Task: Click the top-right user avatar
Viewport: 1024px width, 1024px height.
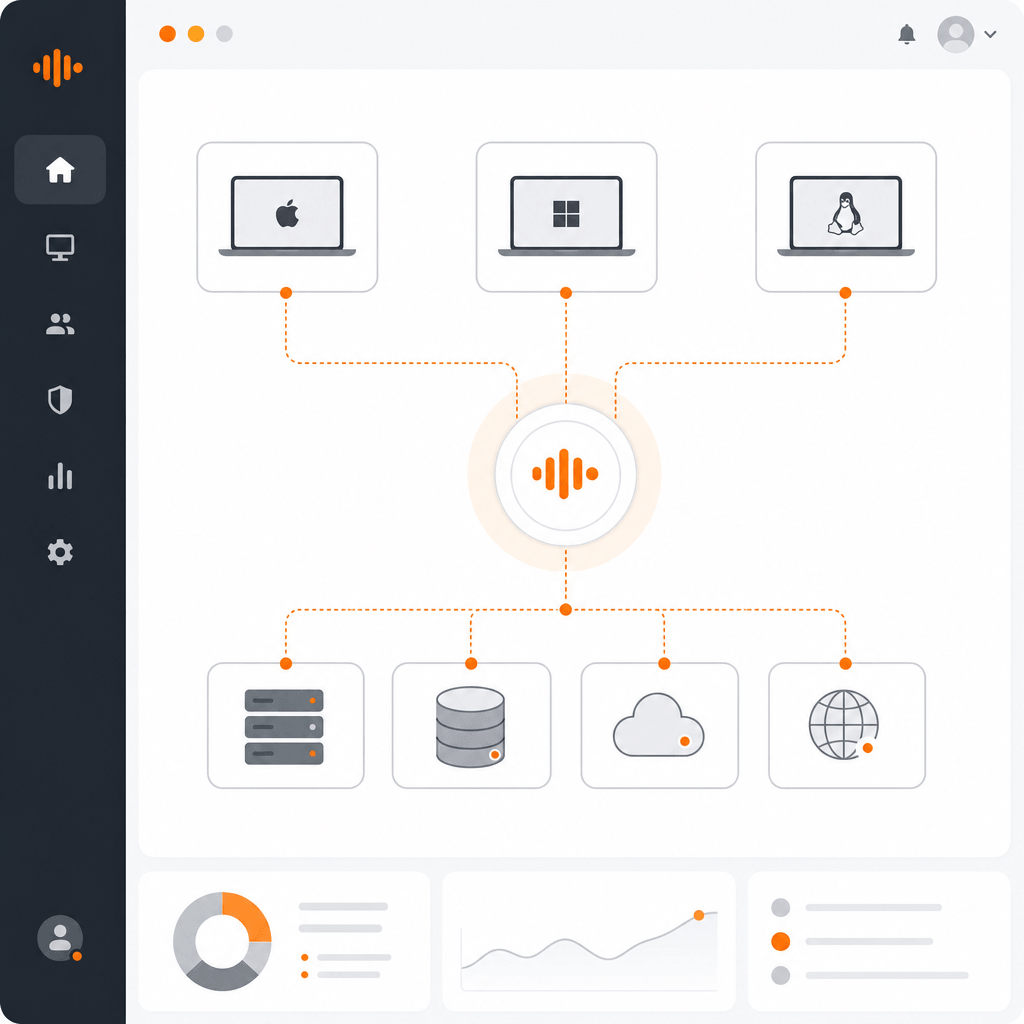Action: point(955,34)
